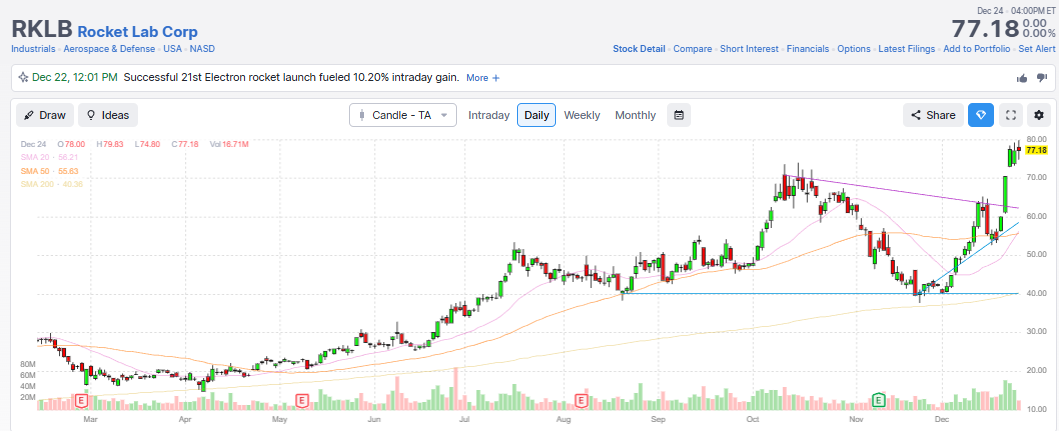
Task: Select the Daily timeframe
Action: click(x=536, y=115)
